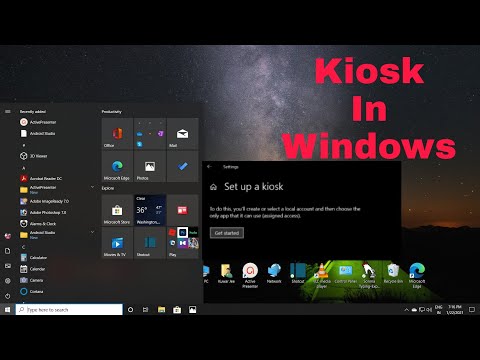Open the Sonma Typing-Expert desktop shortcut
The width and height of the screenshot is (480, 360).
coord(369,275)
